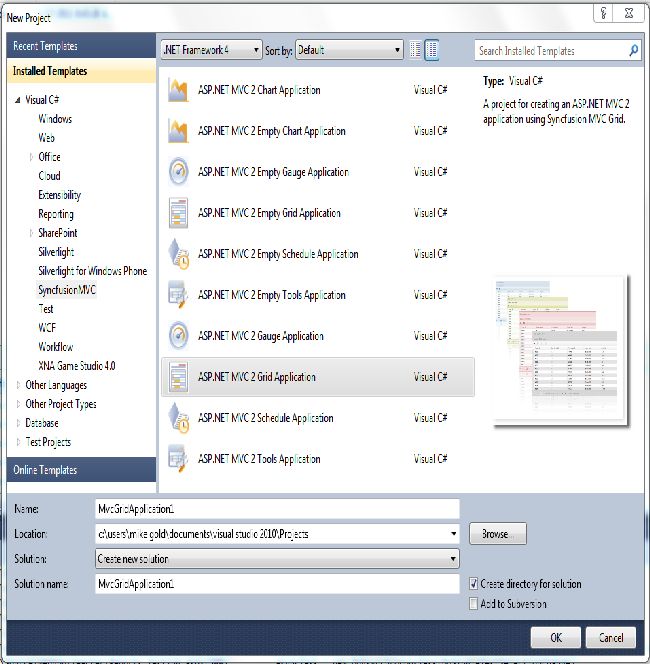
Task: Select XNA Game Studio 4.0 category
Action: tap(77, 366)
